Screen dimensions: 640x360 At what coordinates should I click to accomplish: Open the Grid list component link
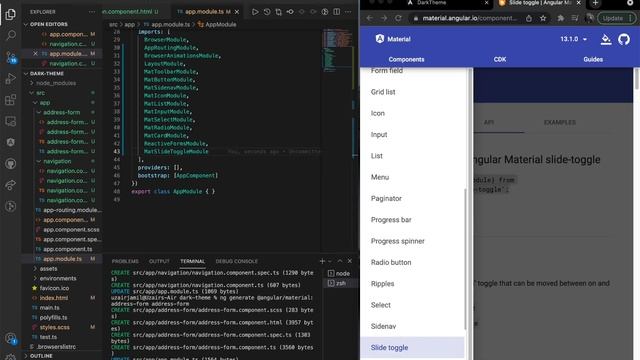383,92
